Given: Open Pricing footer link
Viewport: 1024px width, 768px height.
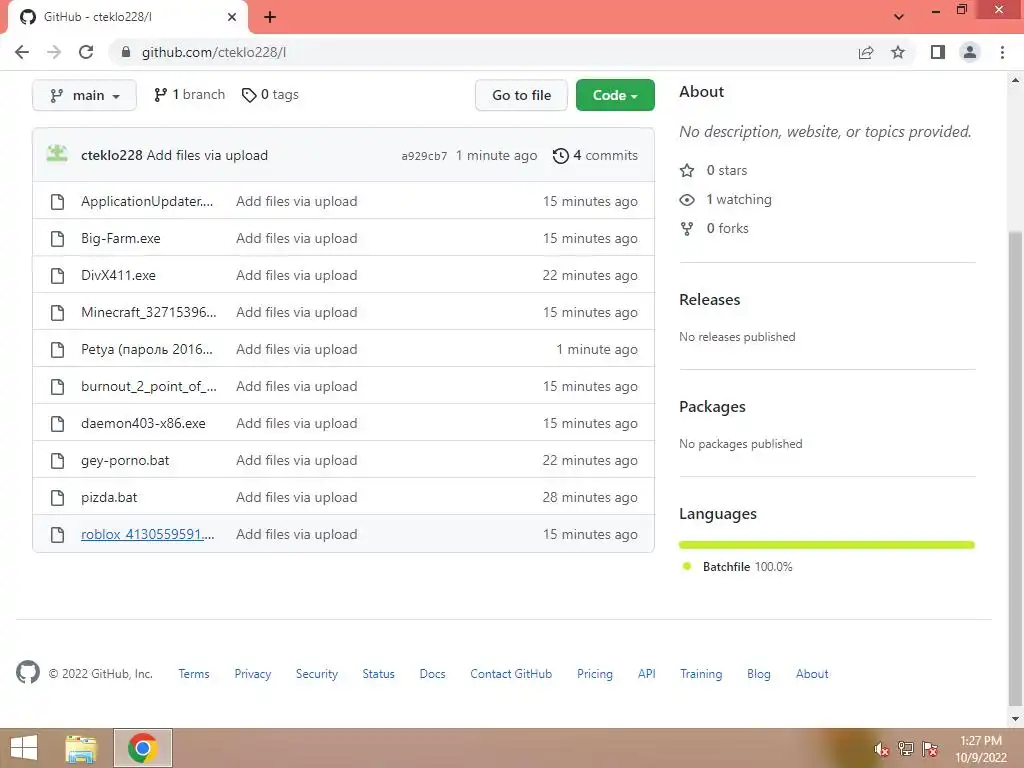Looking at the screenshot, I should [595, 674].
